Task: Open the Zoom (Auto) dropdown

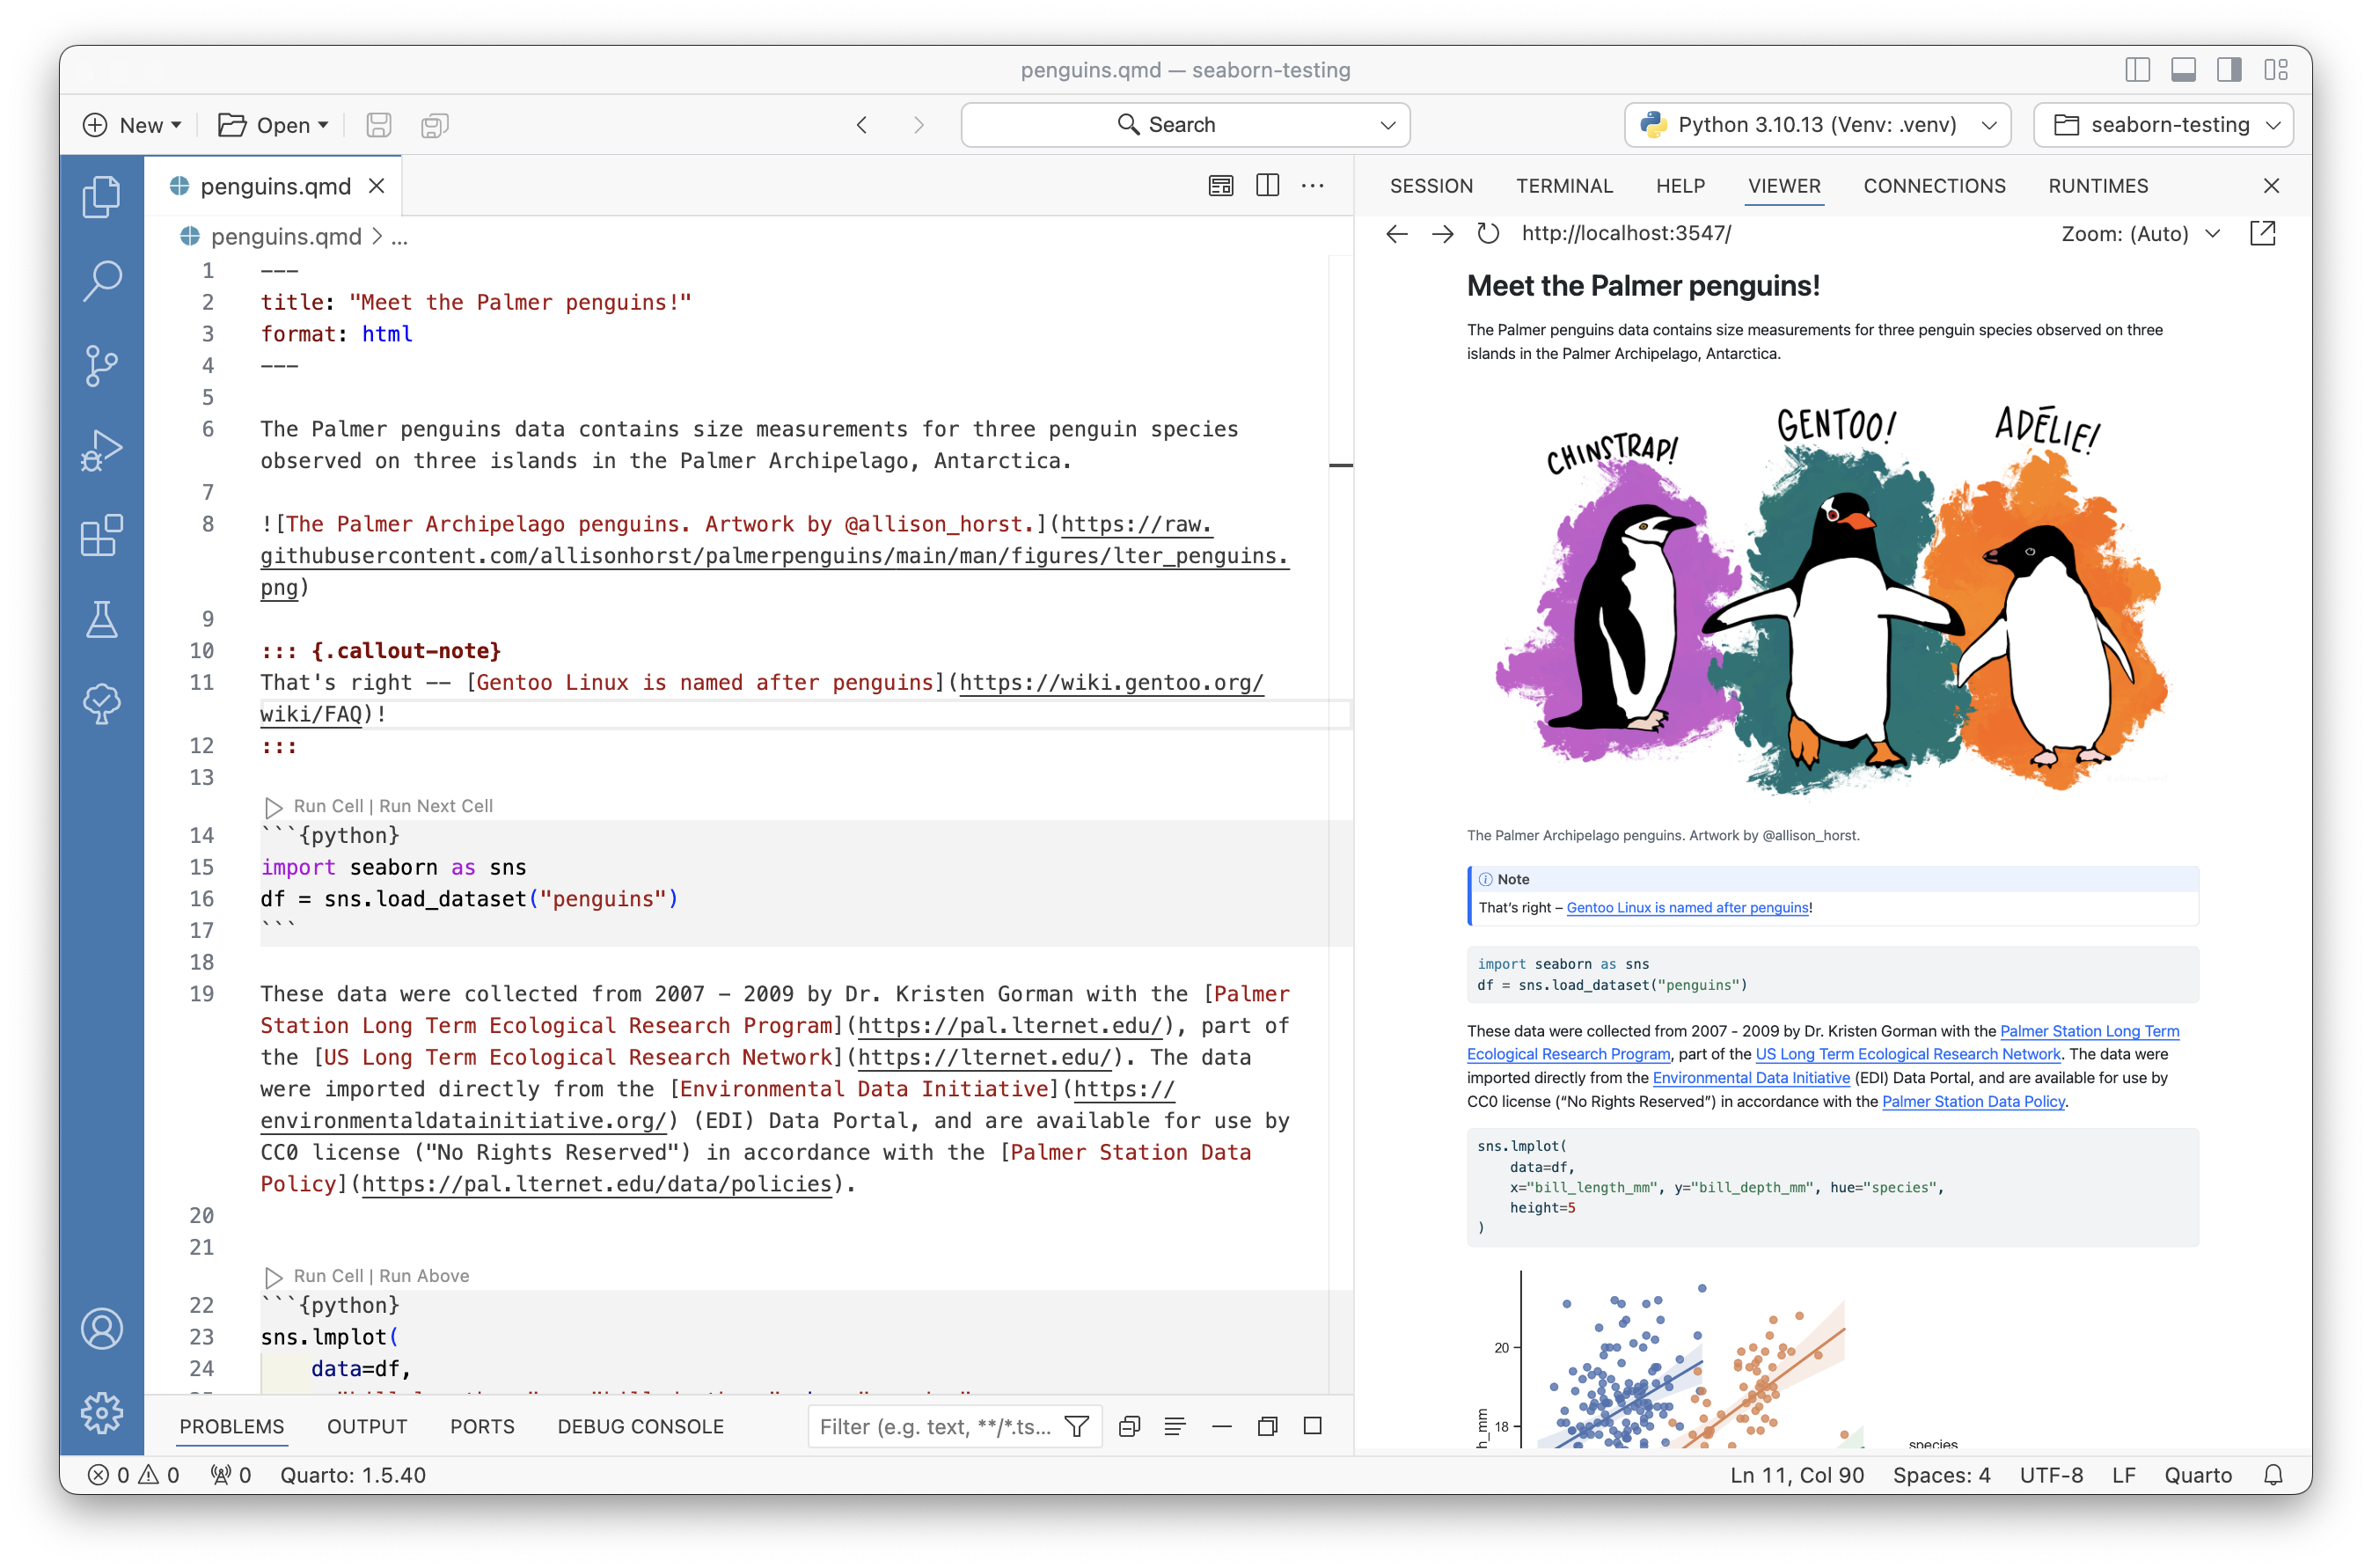Action: click(2140, 234)
